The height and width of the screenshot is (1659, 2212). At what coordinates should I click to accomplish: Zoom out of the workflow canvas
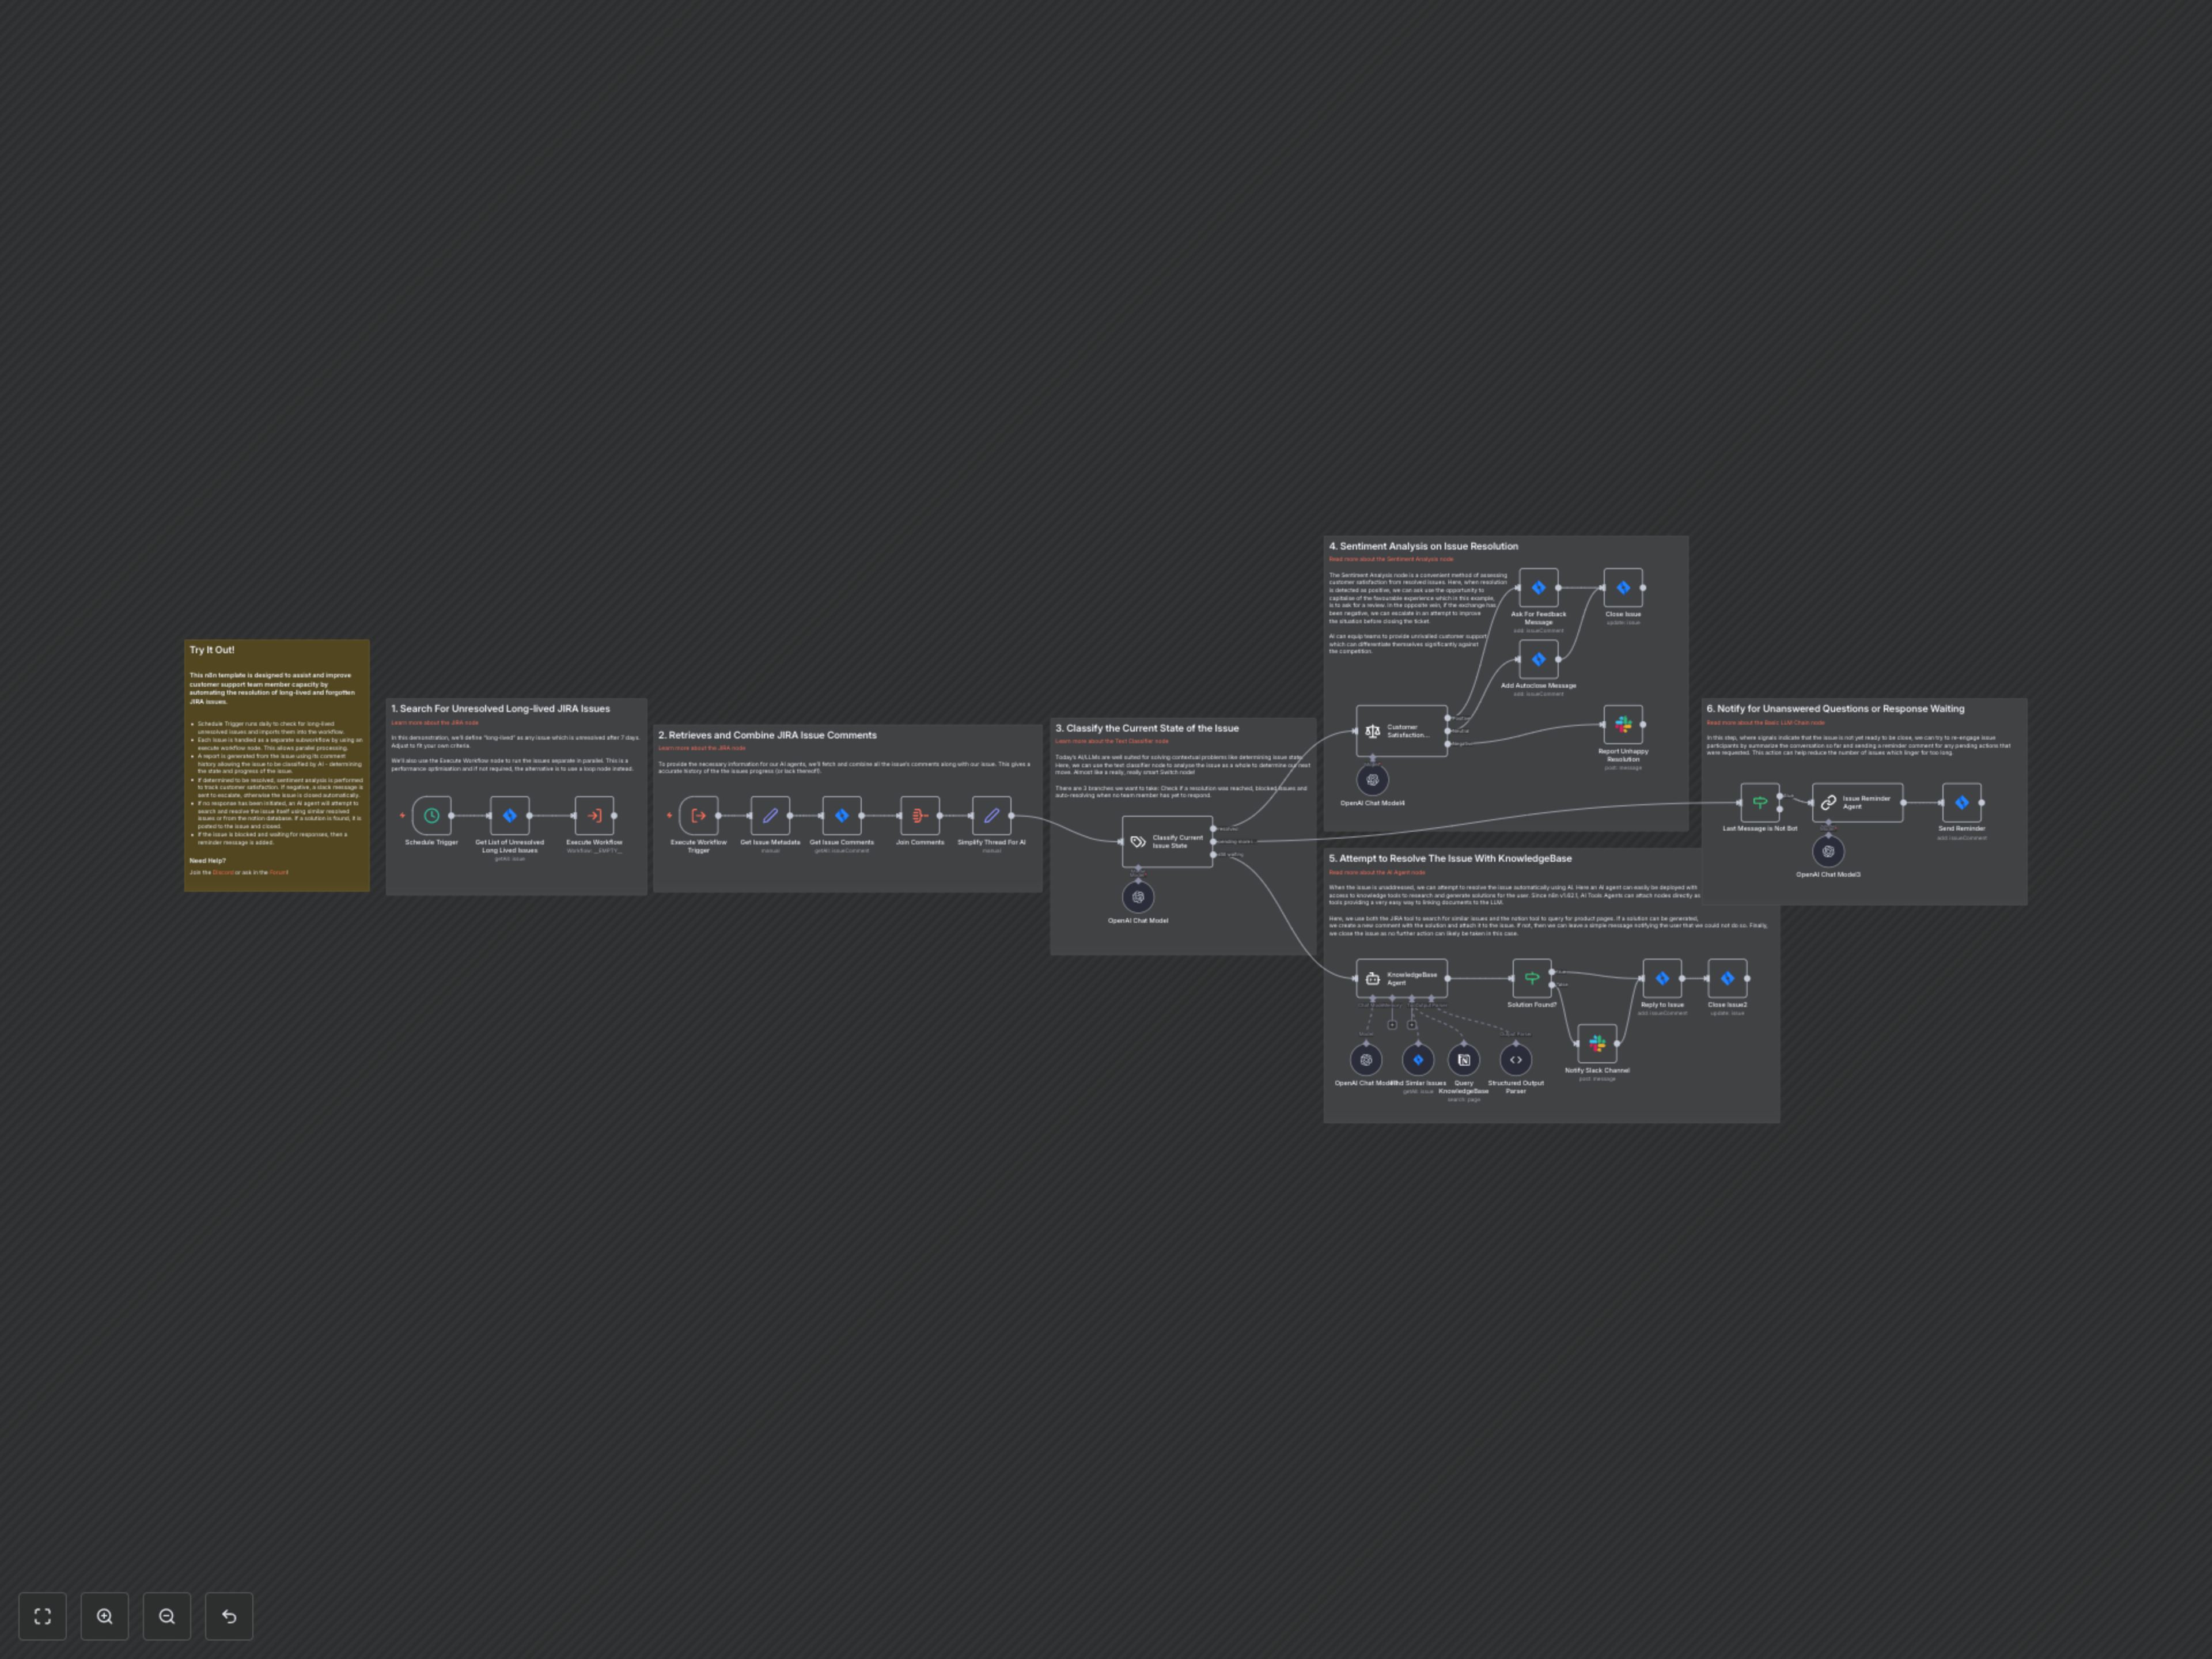tap(167, 1615)
